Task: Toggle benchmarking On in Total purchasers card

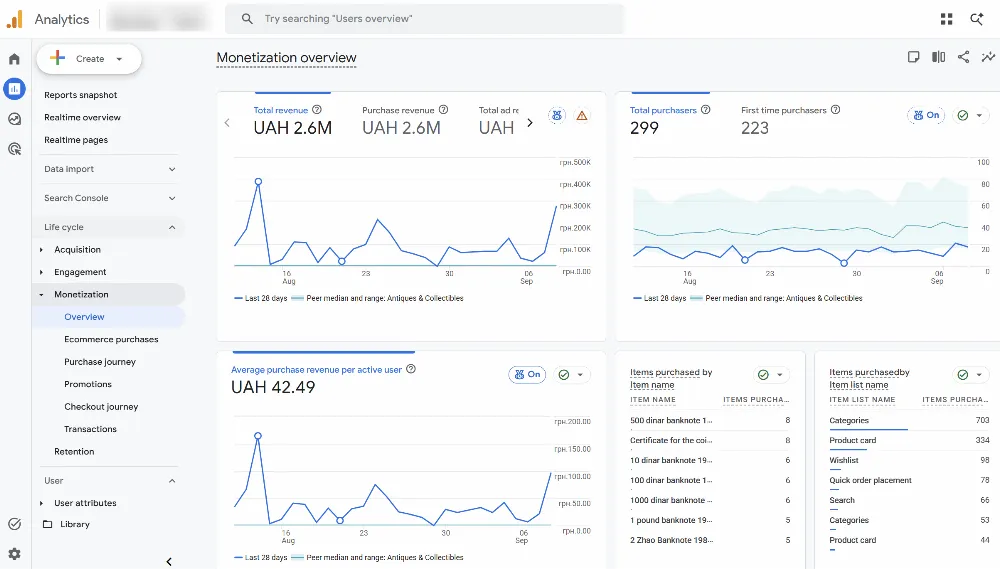Action: pyautogui.click(x=926, y=115)
